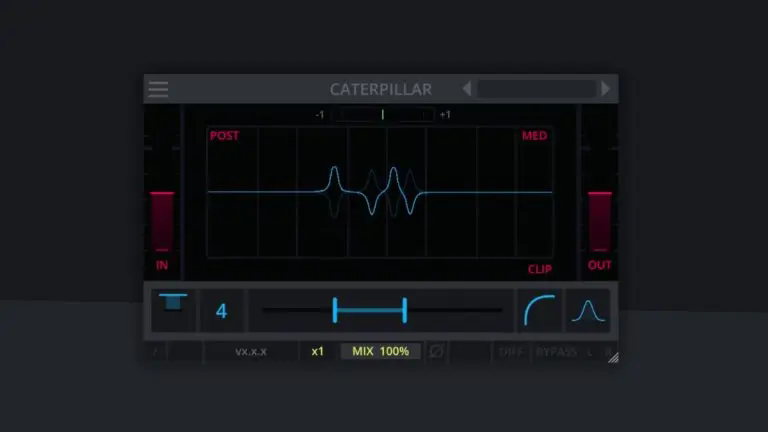This screenshot has height=432, width=768.
Task: Click the OUT level meter
Action: [x=600, y=221]
